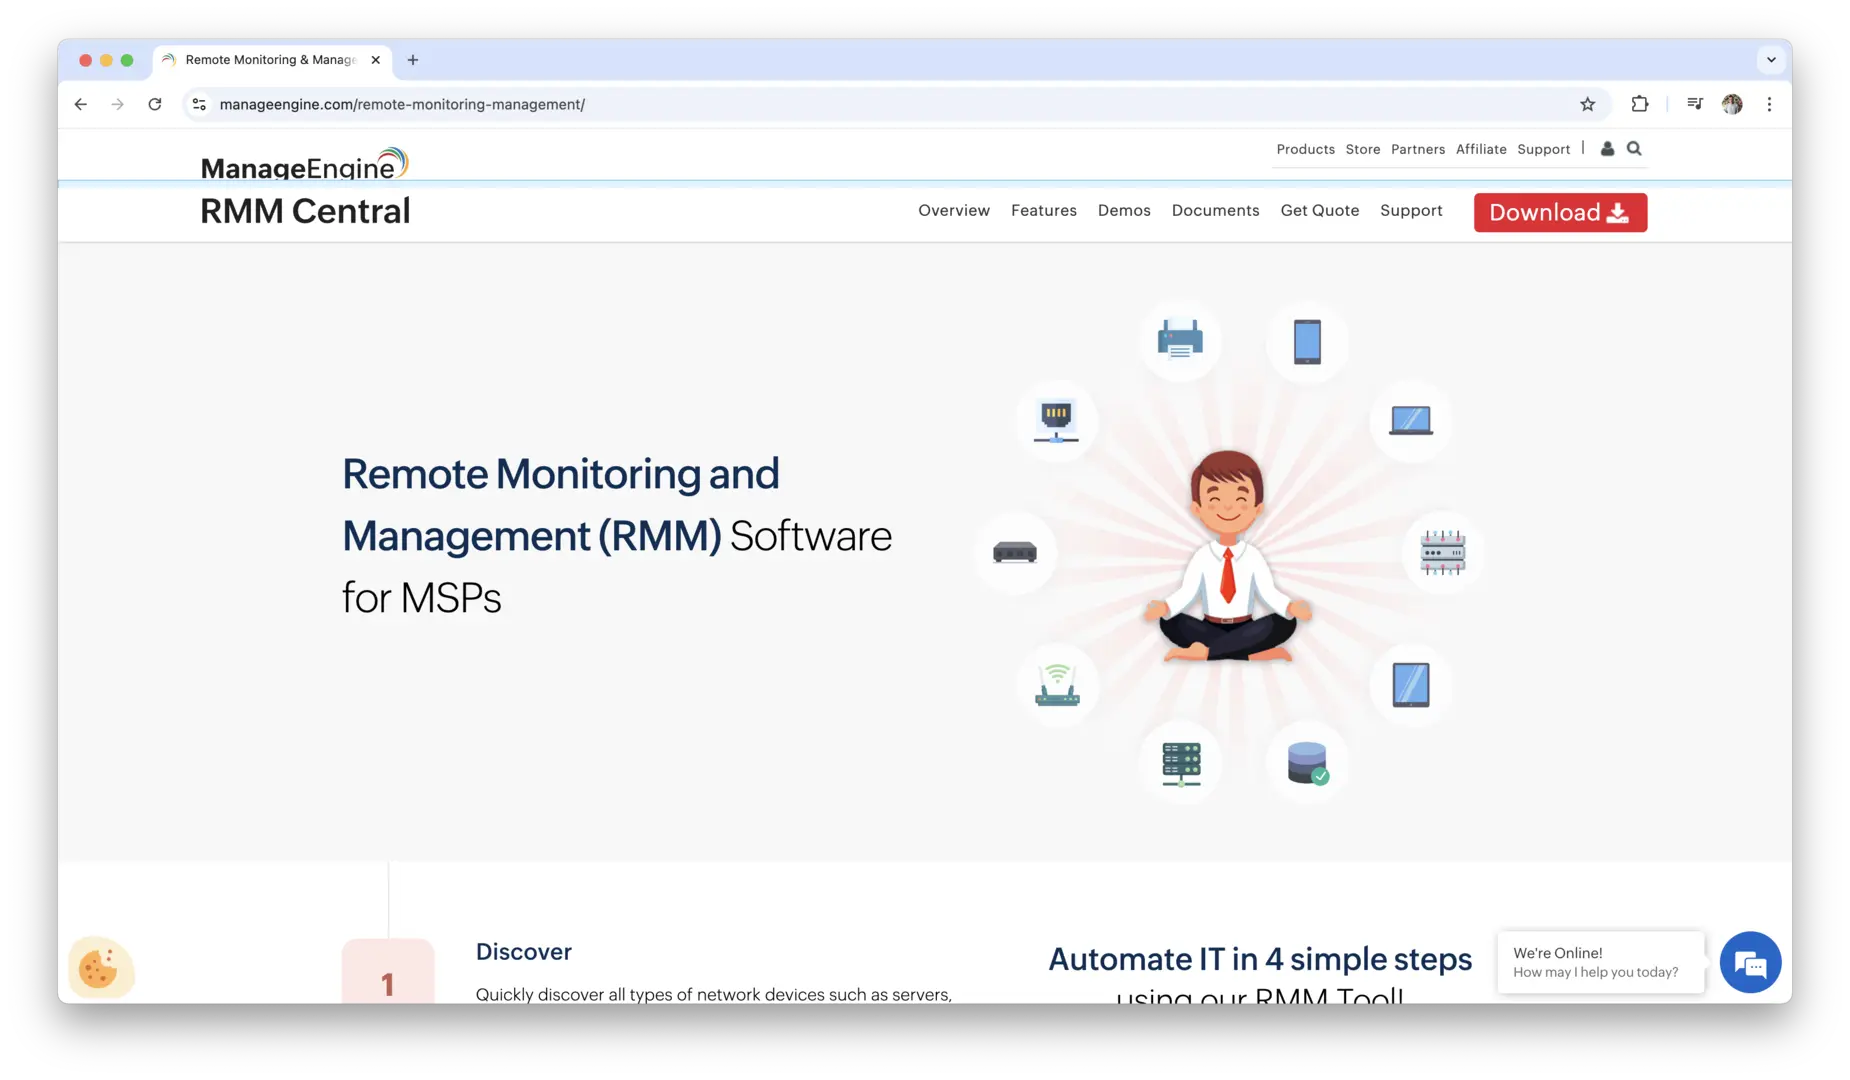Viewport: 1850px width, 1080px height.
Task: Click the browser forward arrow
Action: pos(118,104)
